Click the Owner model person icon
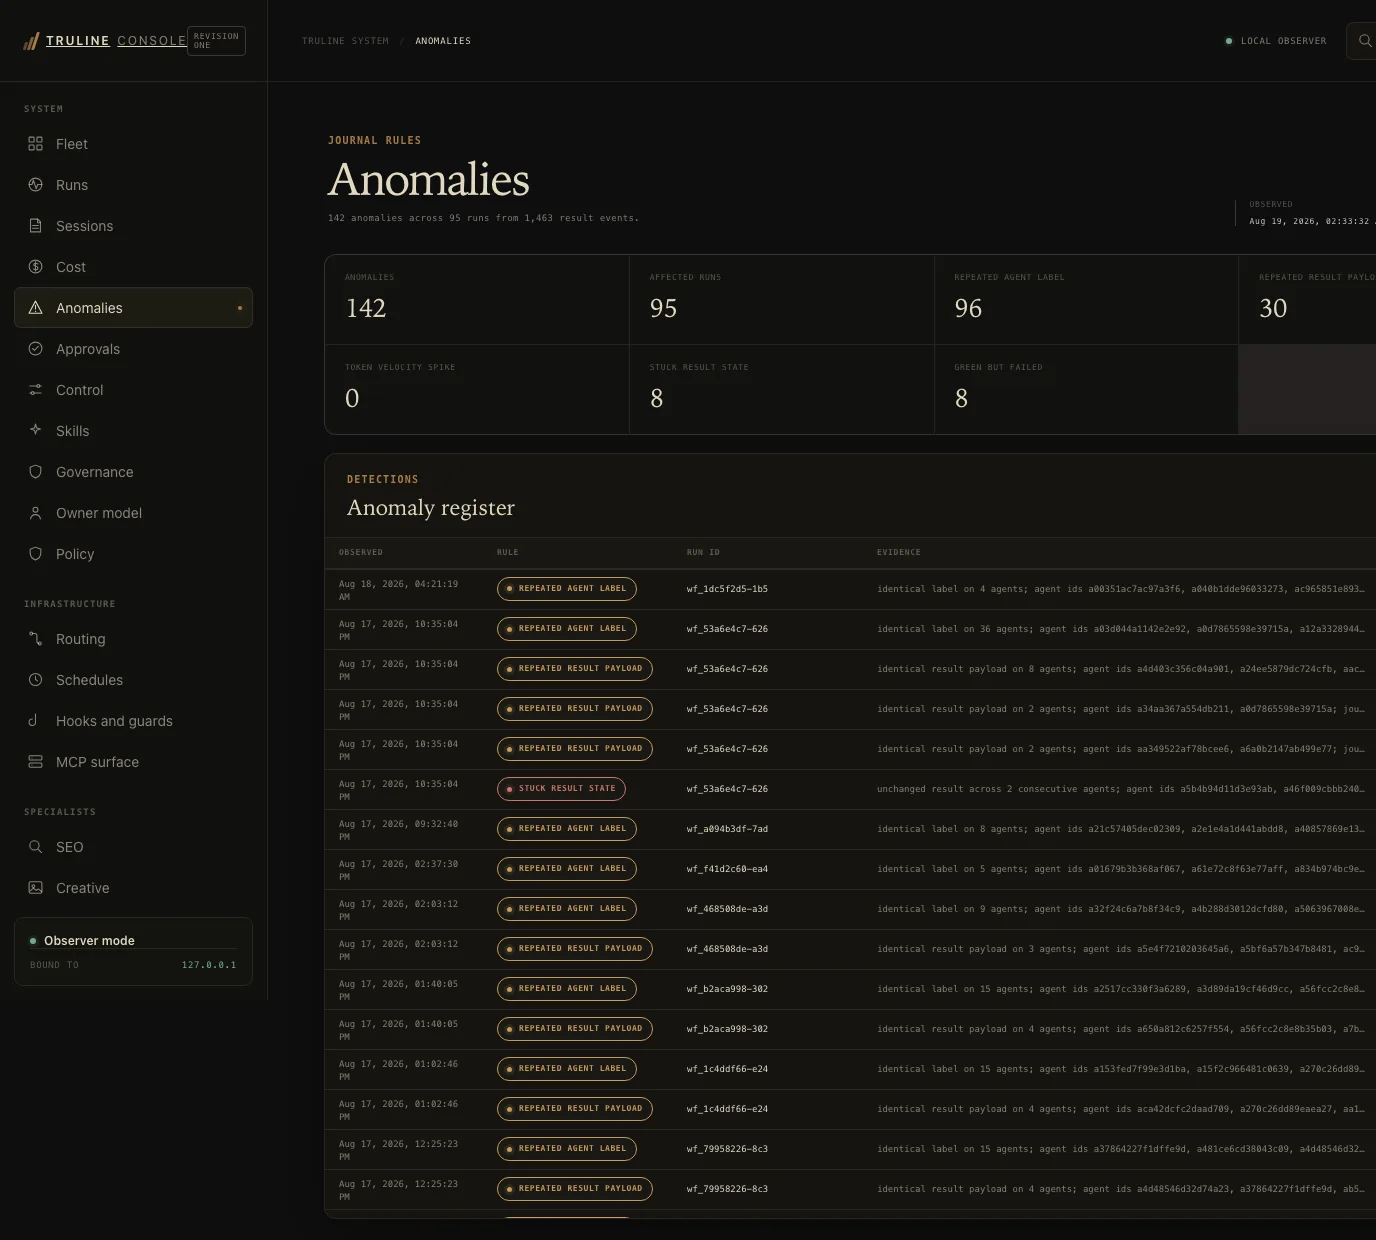 coord(36,513)
